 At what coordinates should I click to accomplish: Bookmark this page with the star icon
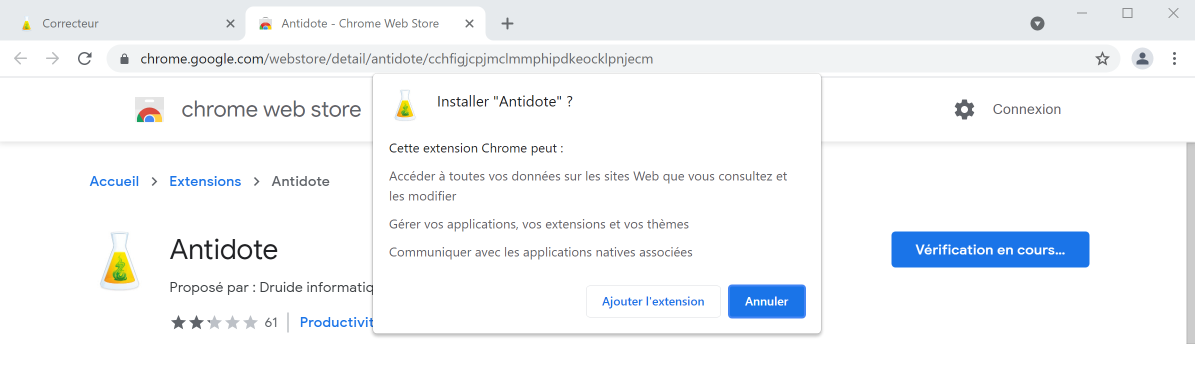pos(1102,59)
